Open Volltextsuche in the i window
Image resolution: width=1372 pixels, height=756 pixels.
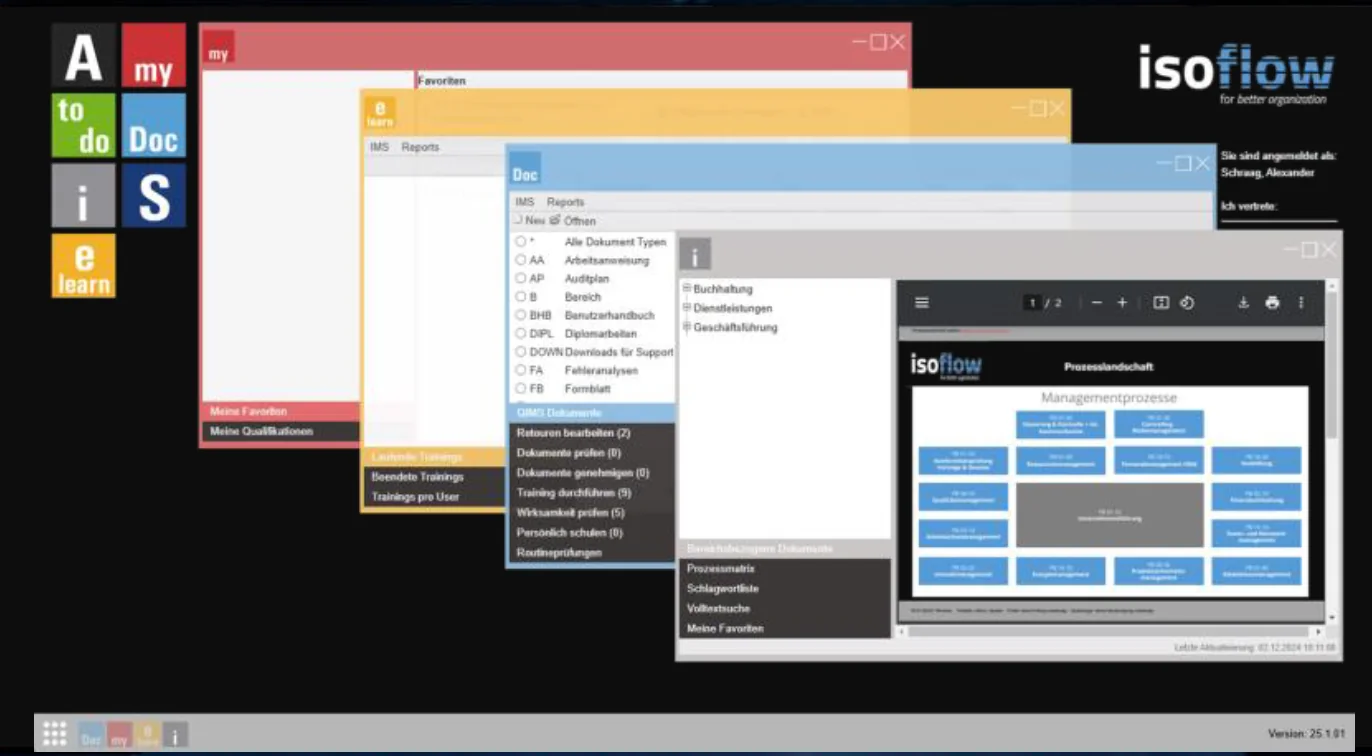(x=785, y=608)
